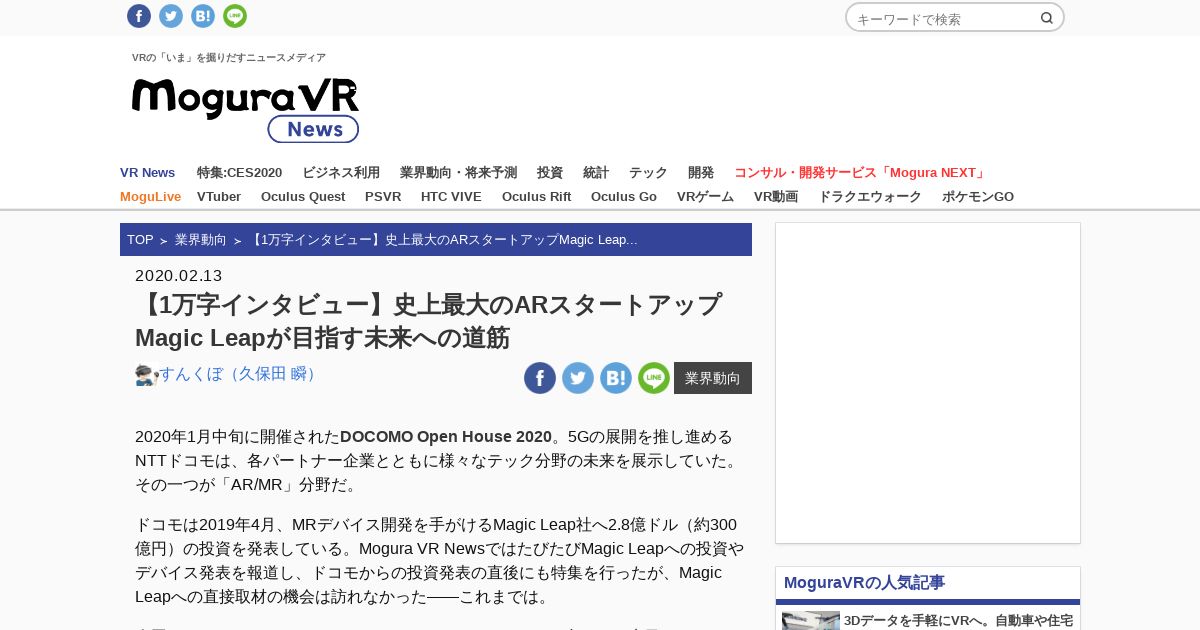This screenshot has width=1200, height=630.
Task: Click the 業界動向 category tag button
Action: click(713, 378)
